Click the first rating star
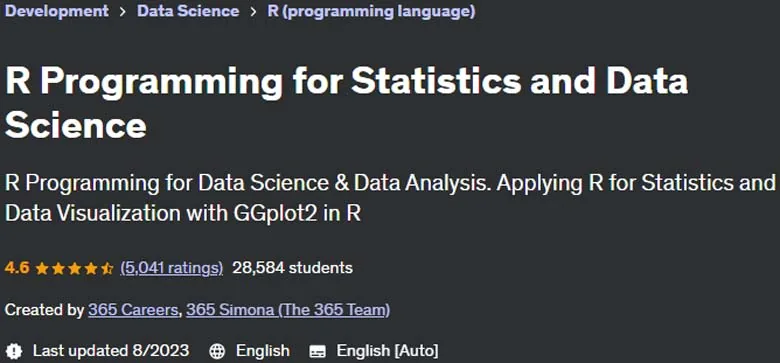Image resolution: width=780 pixels, height=363 pixels. coord(42,269)
